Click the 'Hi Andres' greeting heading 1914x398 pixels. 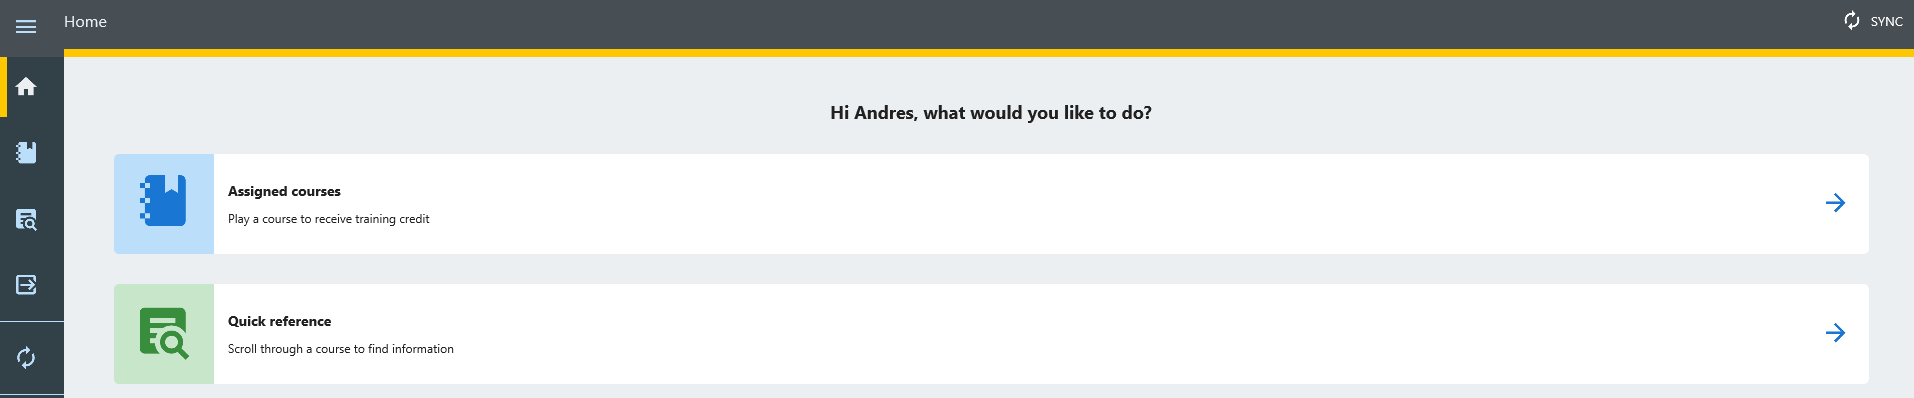tap(990, 113)
